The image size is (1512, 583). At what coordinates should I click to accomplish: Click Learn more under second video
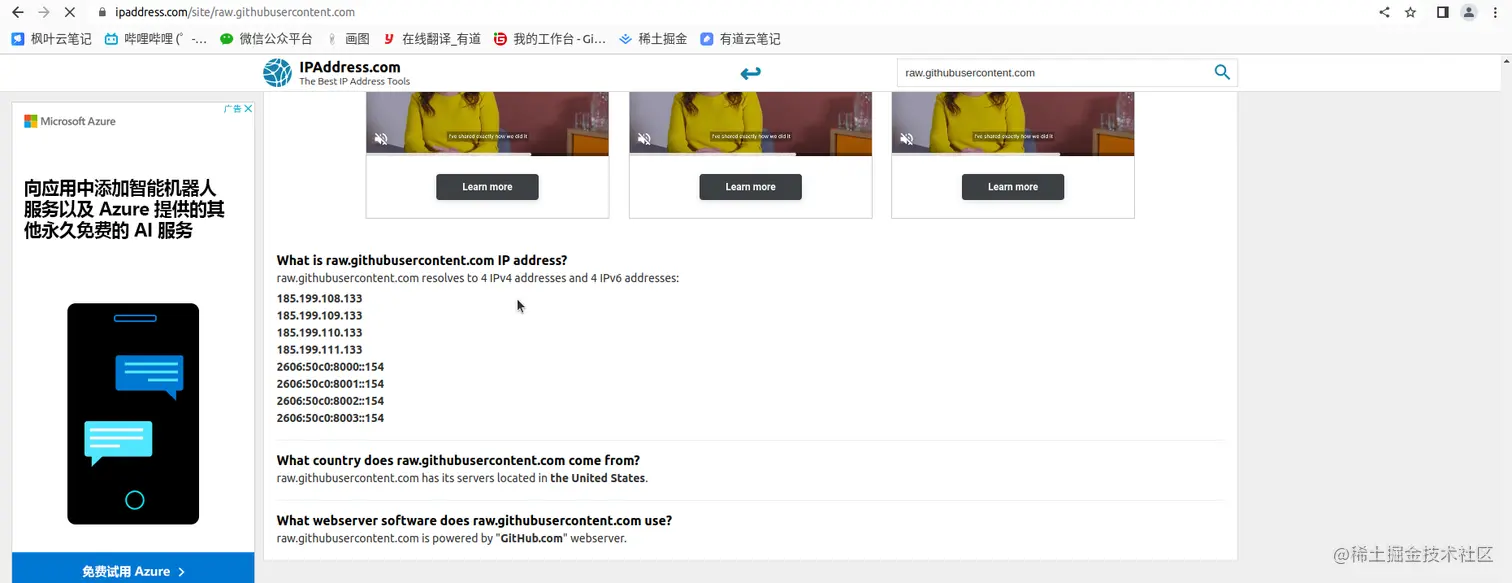[750, 187]
